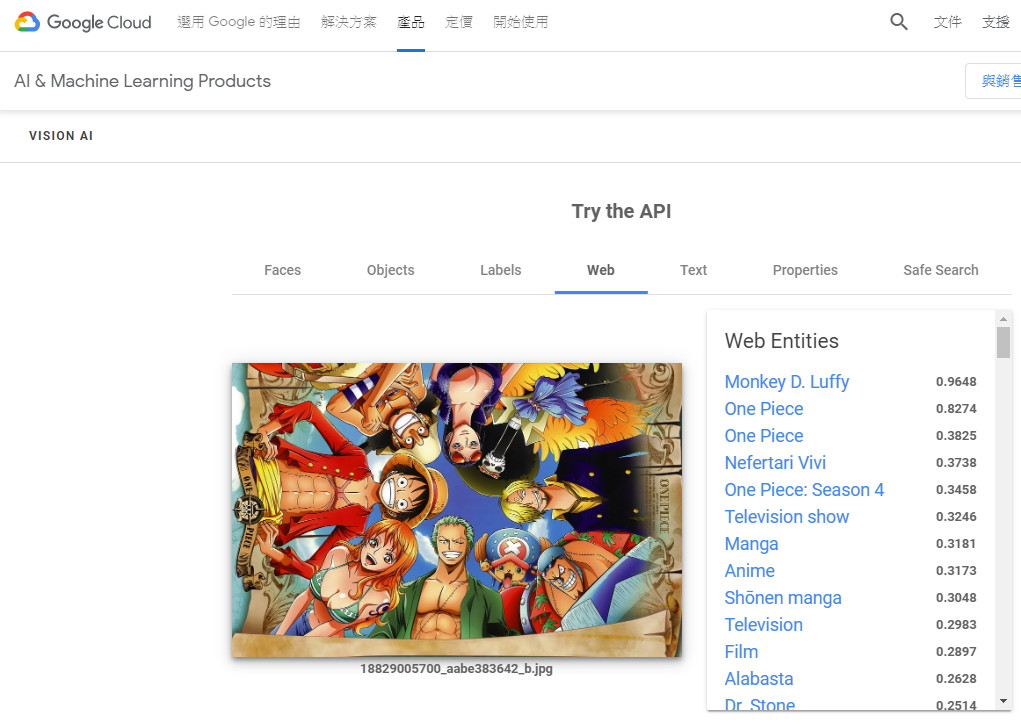Open the One Piece link scored 0.8274
The width and height of the screenshot is (1021, 728).
[x=764, y=409]
